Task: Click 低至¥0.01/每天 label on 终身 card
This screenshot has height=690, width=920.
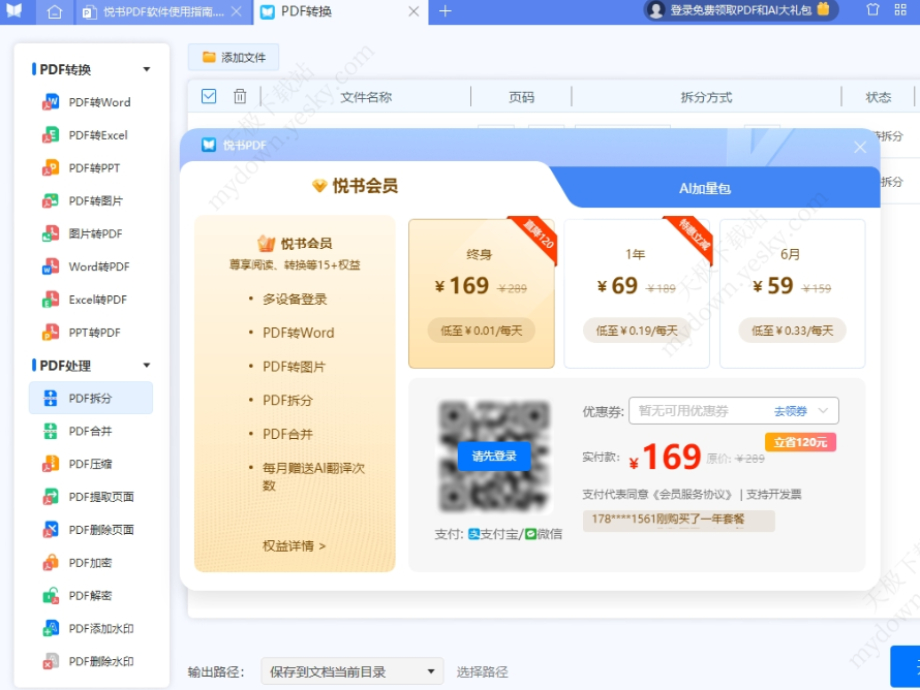Action: (x=481, y=330)
